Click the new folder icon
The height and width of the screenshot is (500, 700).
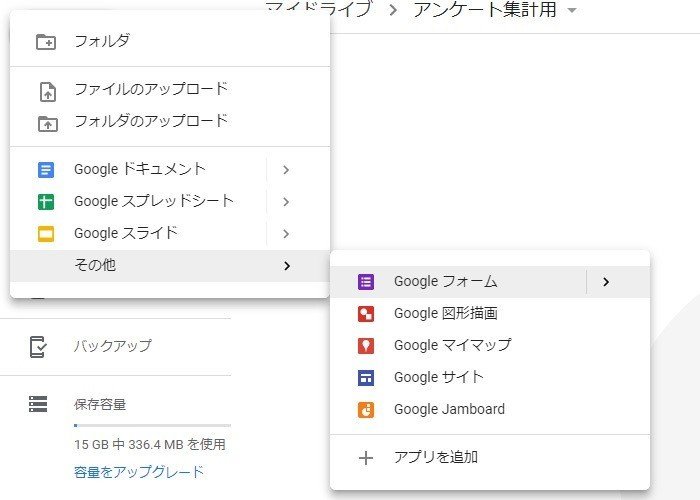tap(46, 42)
